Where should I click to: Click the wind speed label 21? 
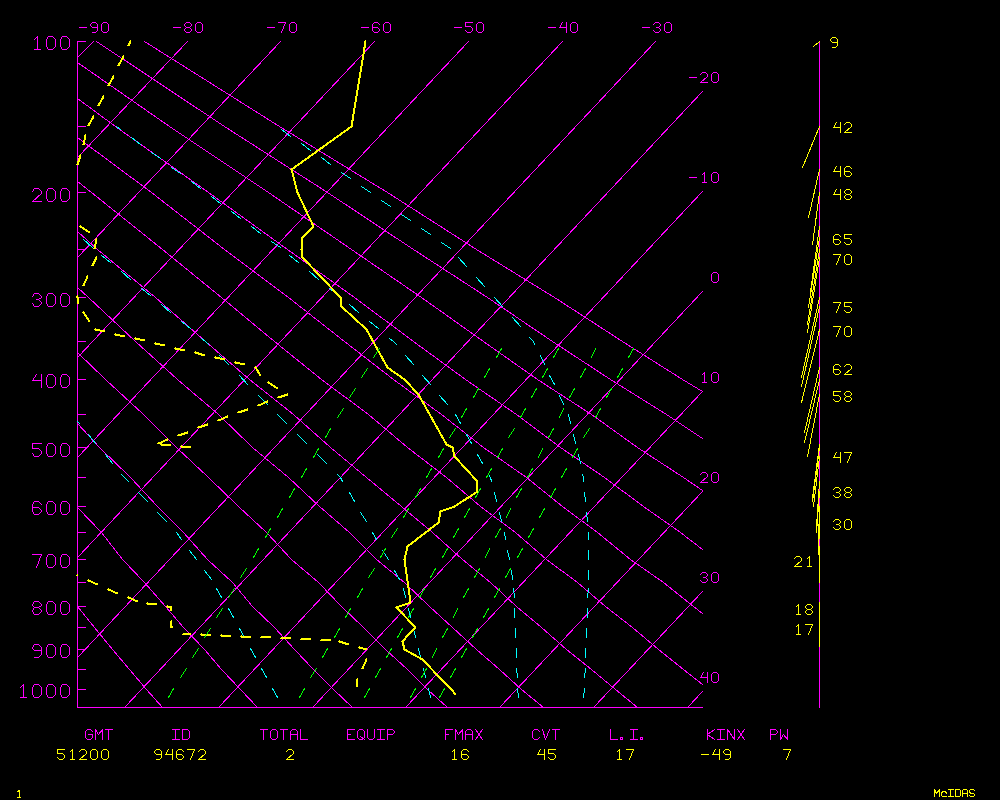pos(804,562)
